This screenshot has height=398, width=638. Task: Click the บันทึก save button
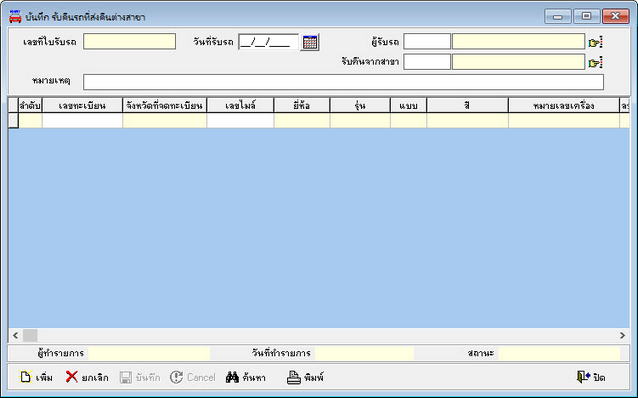140,377
